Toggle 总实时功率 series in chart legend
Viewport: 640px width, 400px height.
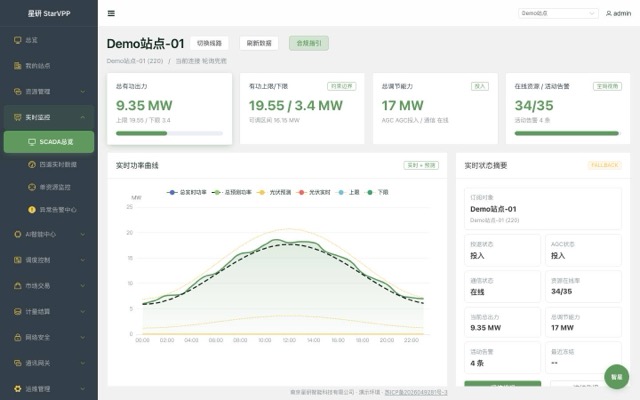(187, 192)
